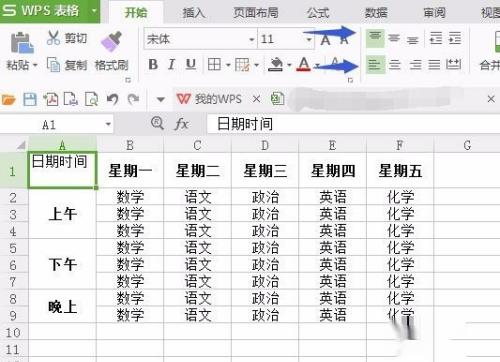Toggle Underline formatting
Image resolution: width=500 pixels, height=362 pixels.
(191, 64)
